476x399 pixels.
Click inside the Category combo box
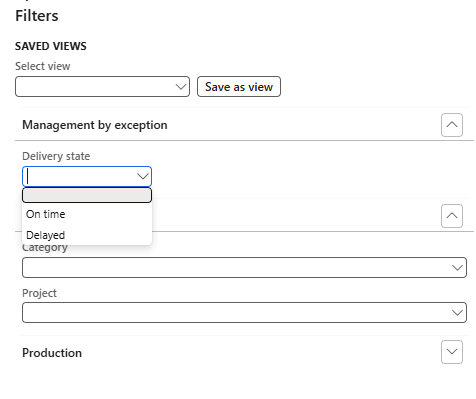pyautogui.click(x=244, y=267)
